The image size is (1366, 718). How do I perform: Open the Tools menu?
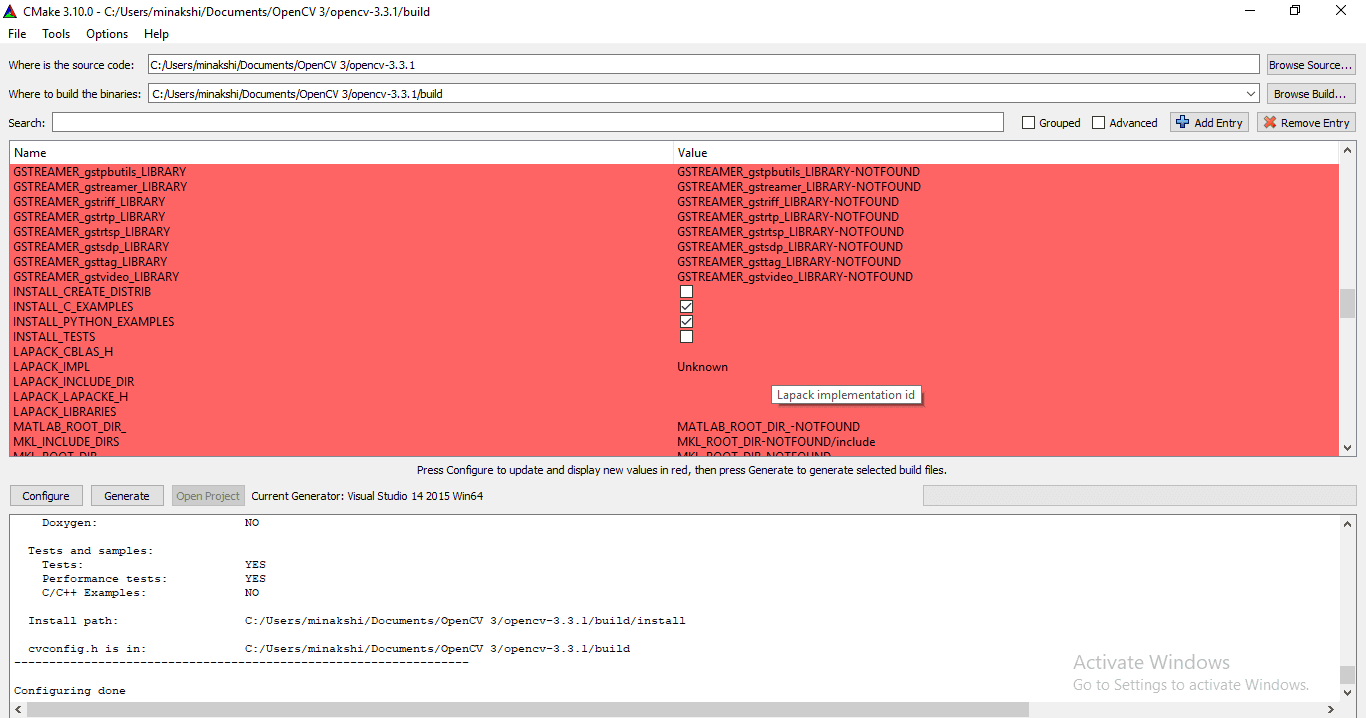[x=56, y=34]
